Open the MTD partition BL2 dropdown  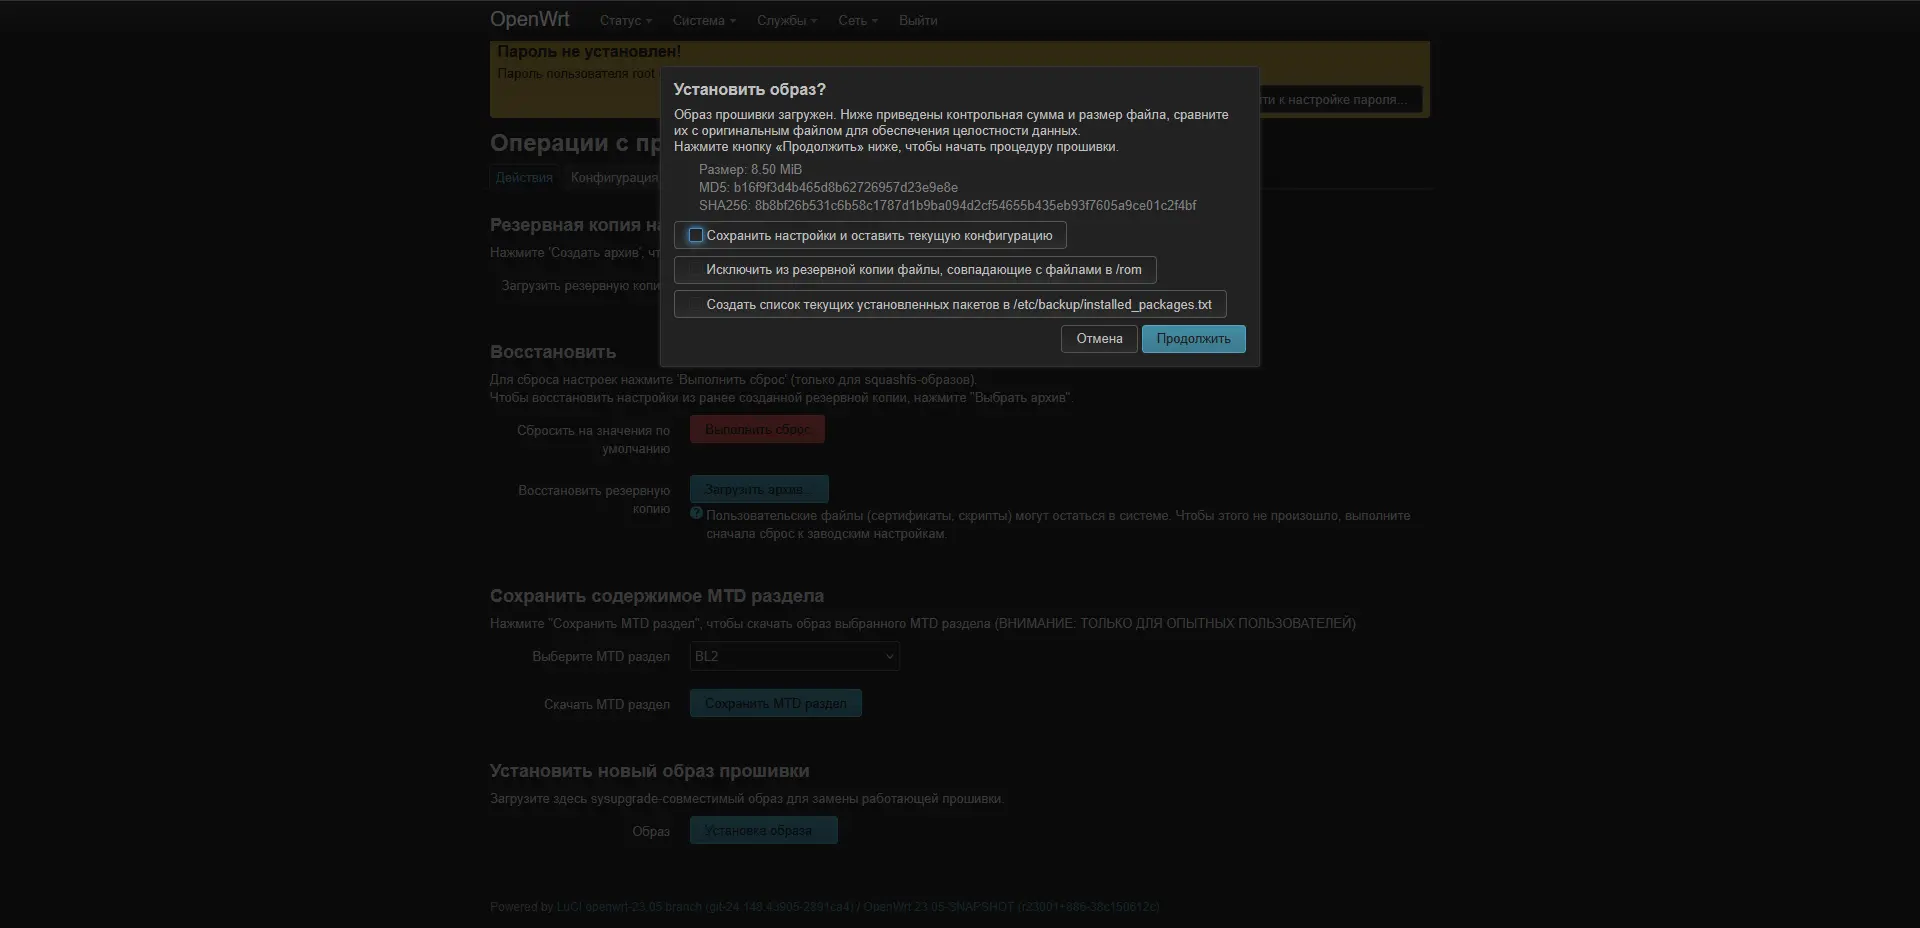pyautogui.click(x=794, y=657)
